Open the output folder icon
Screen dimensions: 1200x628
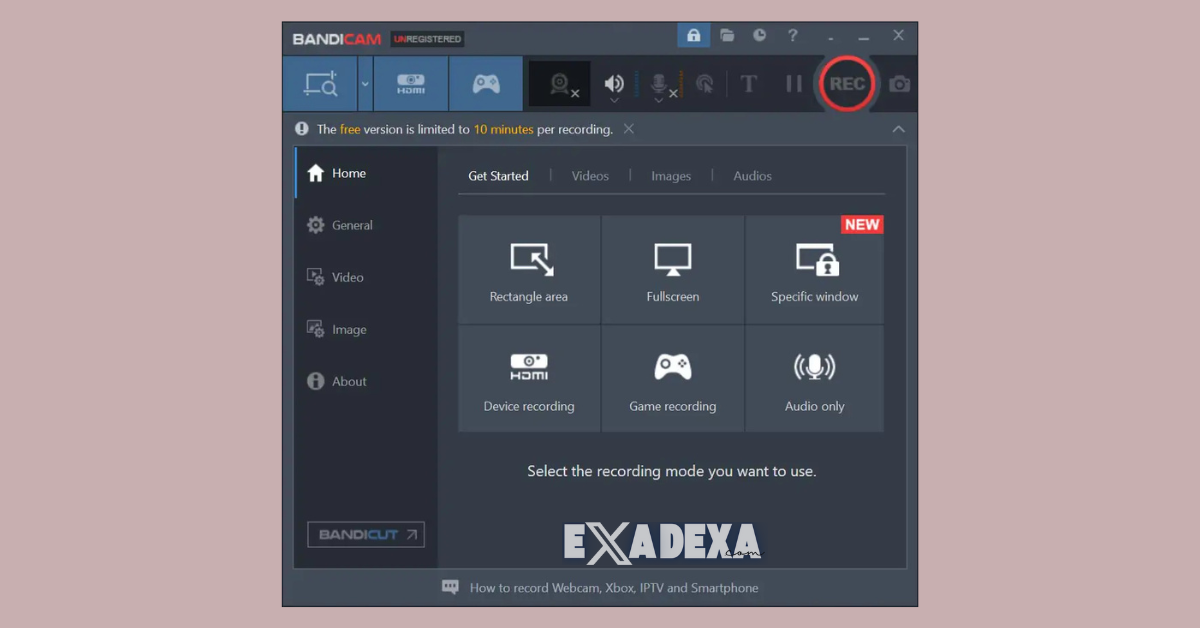[727, 35]
